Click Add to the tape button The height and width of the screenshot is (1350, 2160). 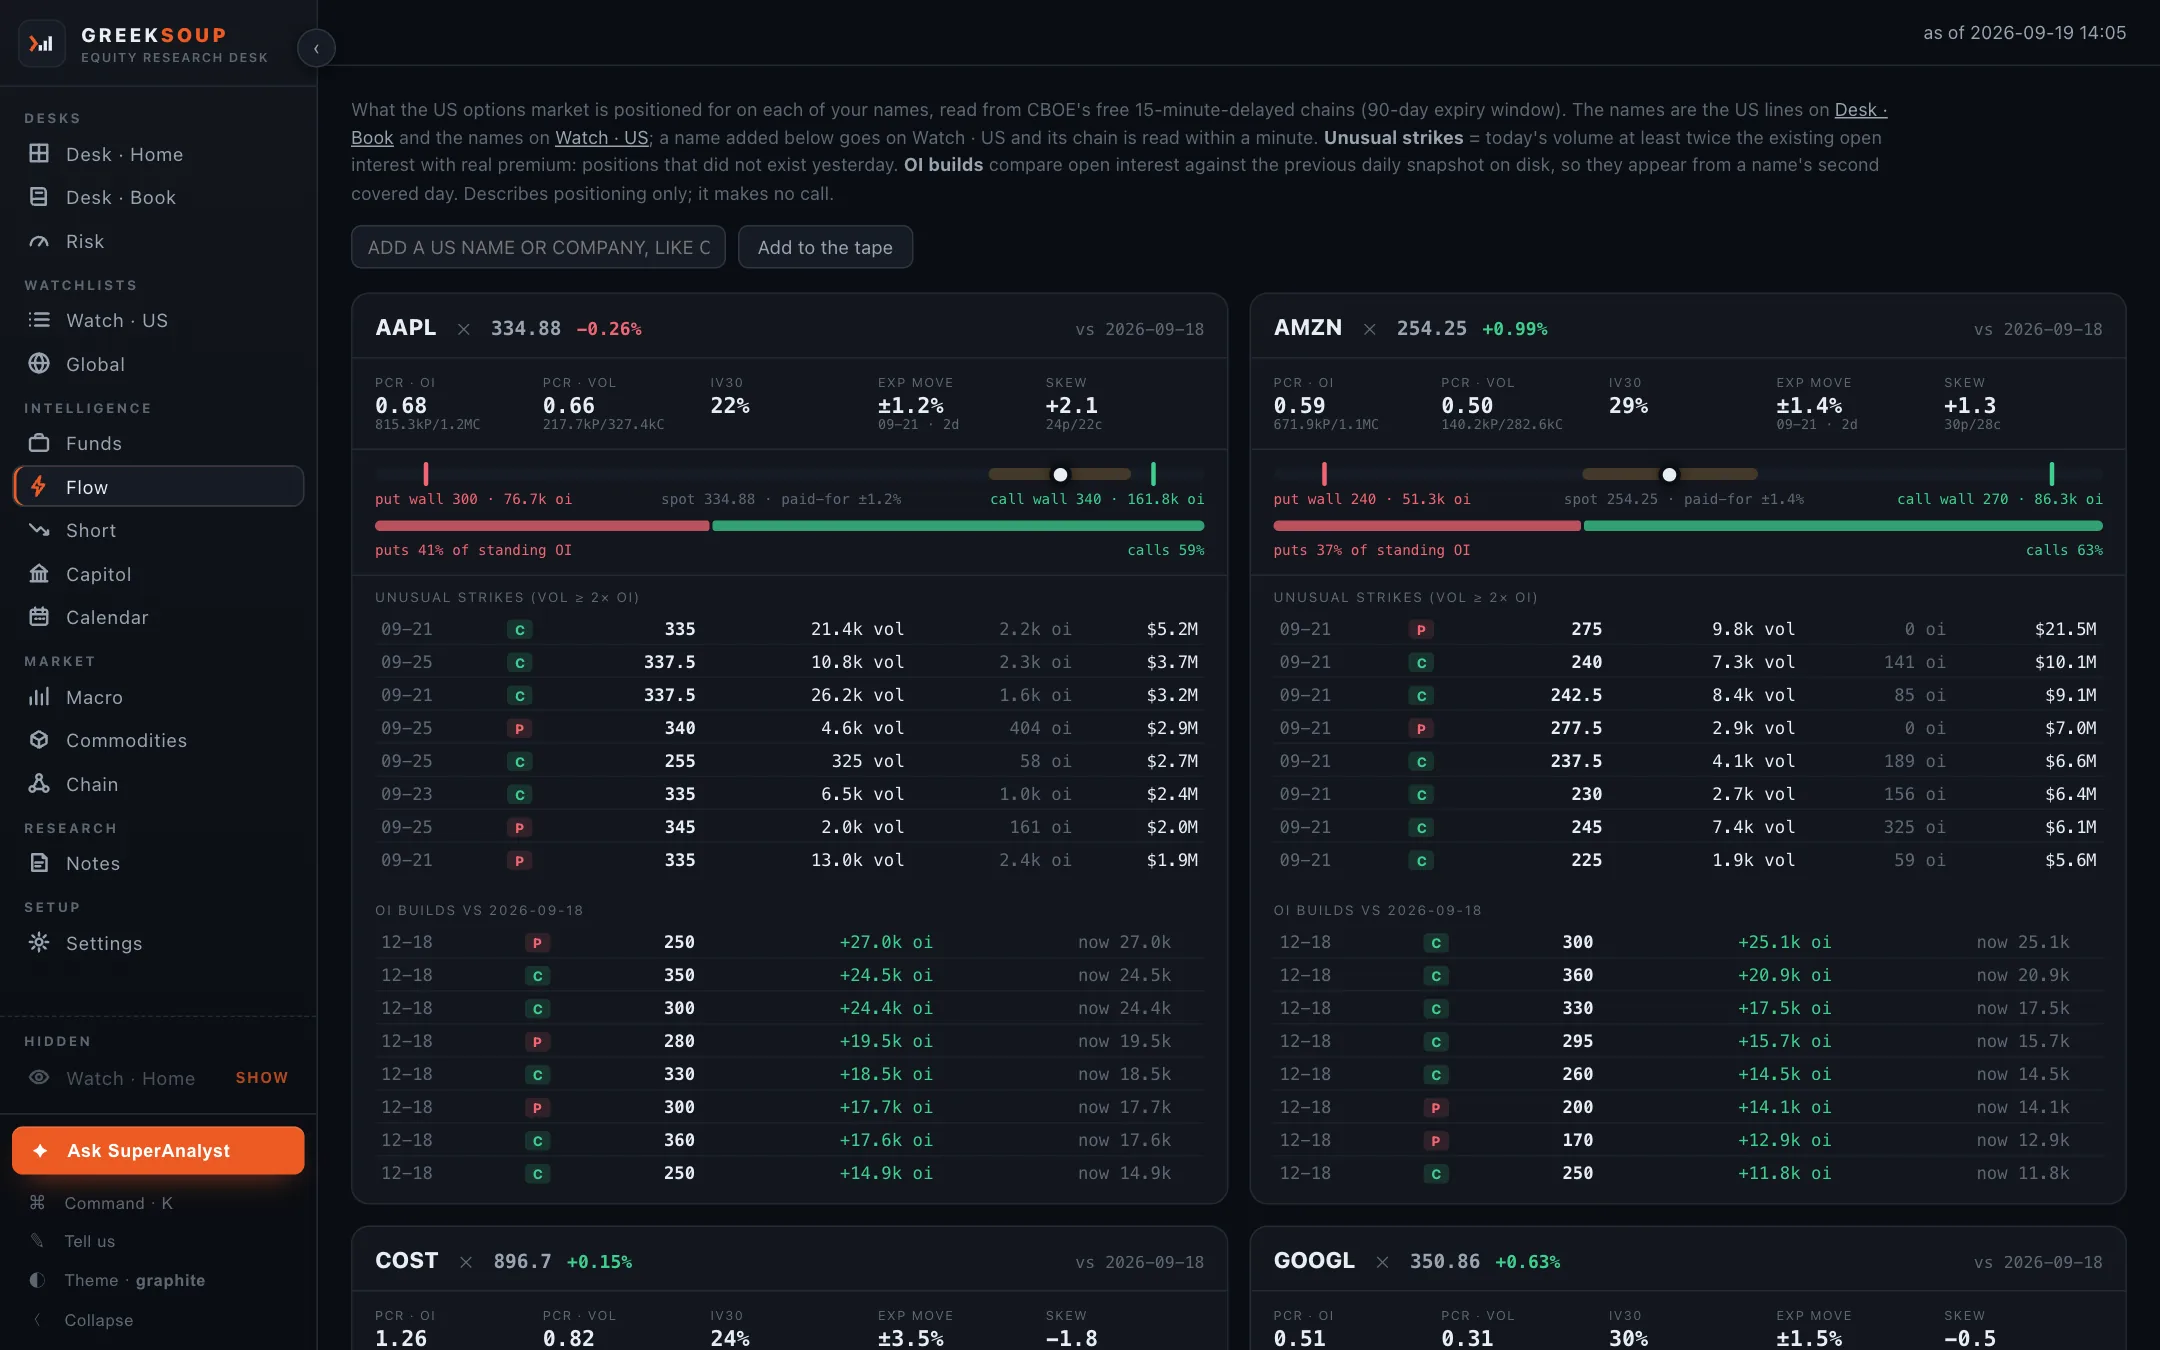(825, 247)
